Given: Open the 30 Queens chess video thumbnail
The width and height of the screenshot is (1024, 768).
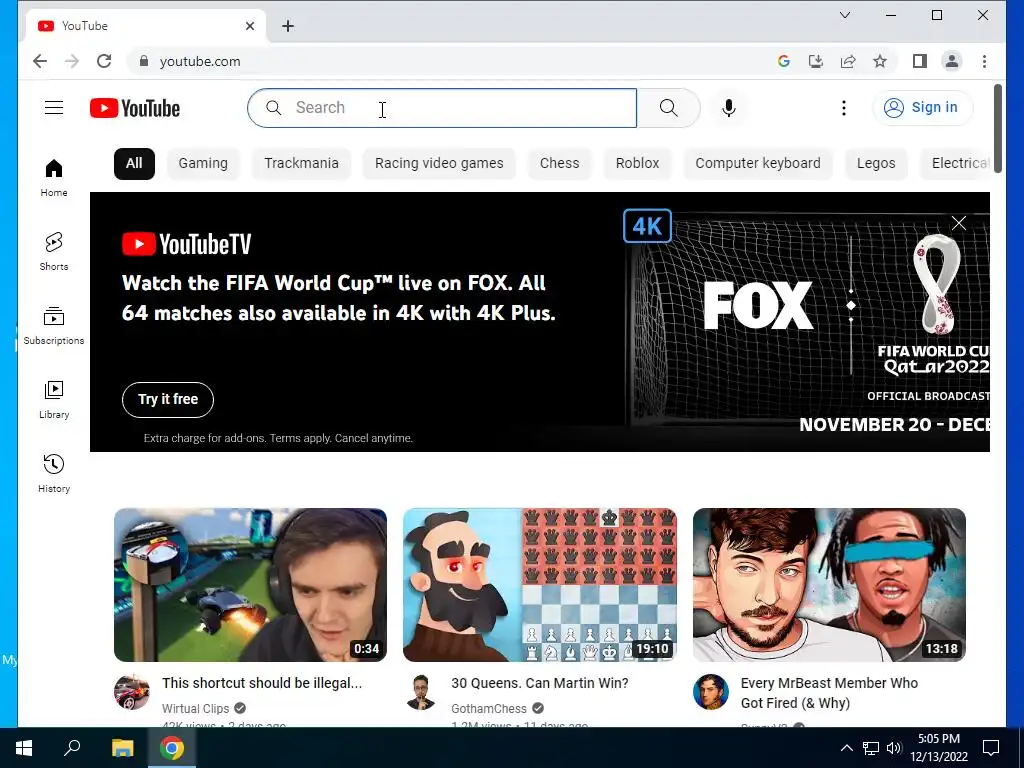Looking at the screenshot, I should [540, 585].
